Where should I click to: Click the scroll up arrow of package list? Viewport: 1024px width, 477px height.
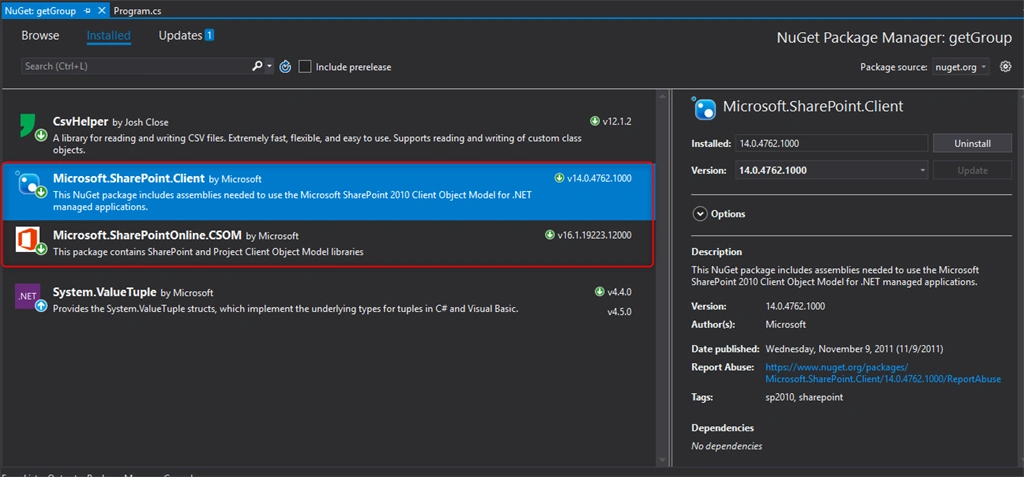point(664,95)
